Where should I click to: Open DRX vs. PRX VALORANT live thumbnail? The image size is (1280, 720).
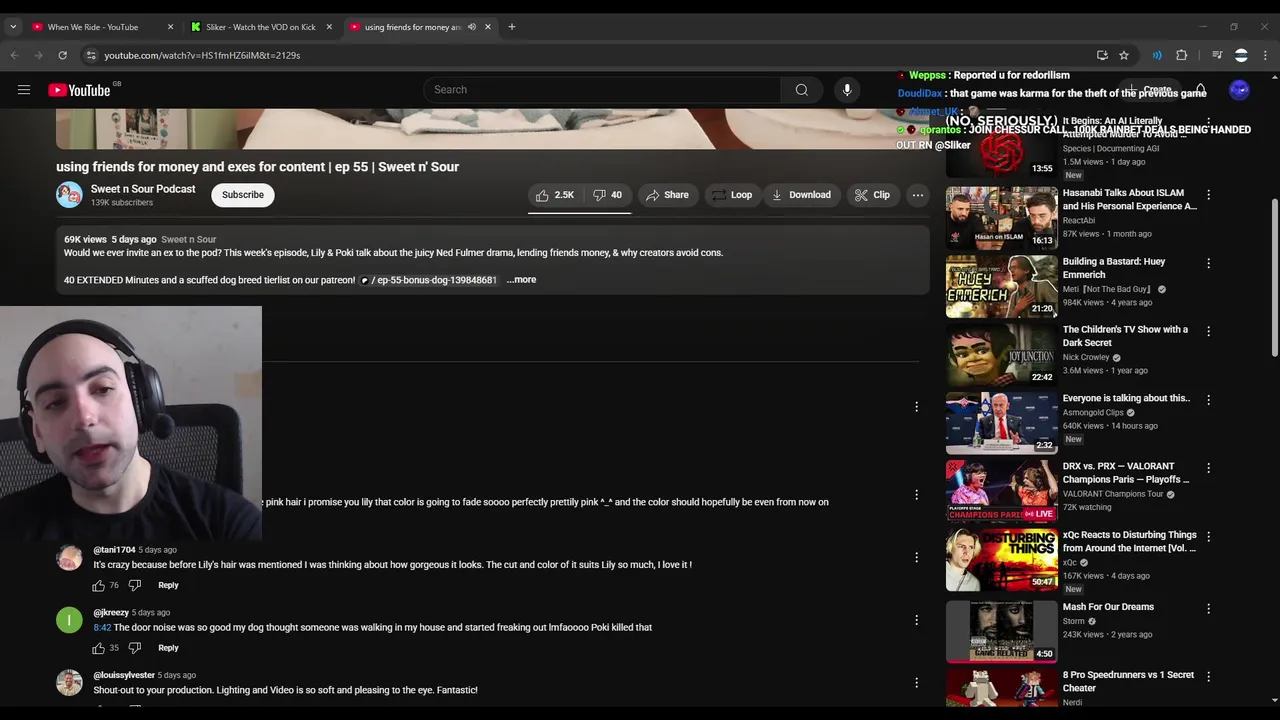tap(1001, 491)
